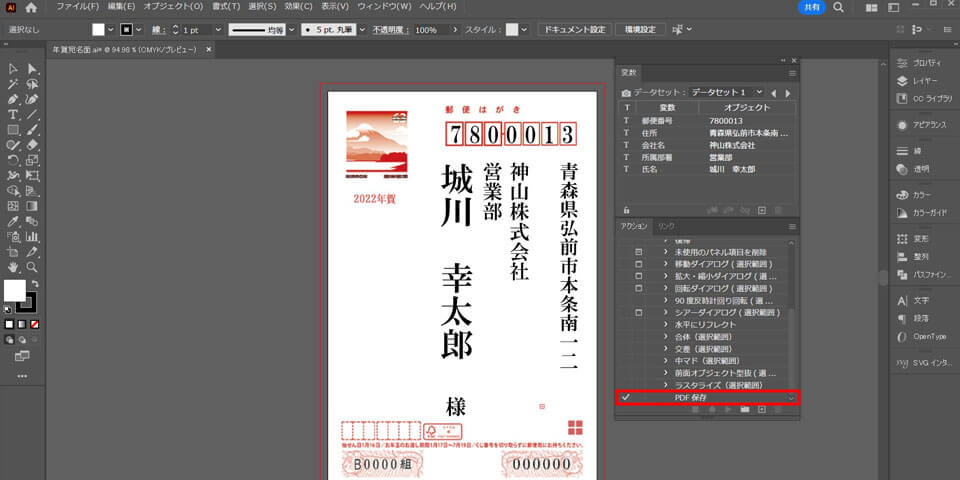960x480 pixels.
Task: Click the white fill color swatch in control bar
Action: pos(98,30)
